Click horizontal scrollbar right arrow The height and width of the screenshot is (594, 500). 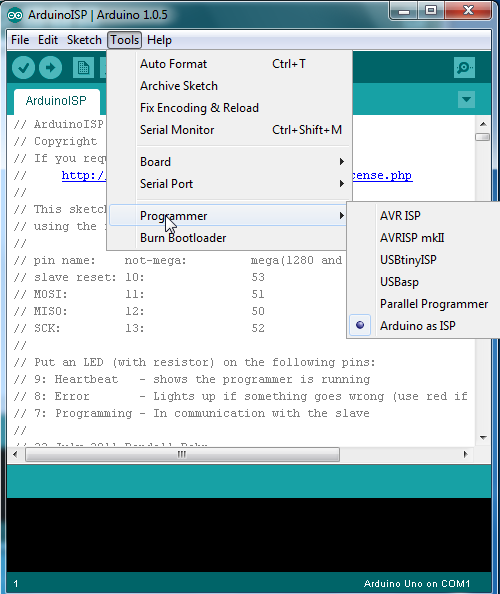pos(466,454)
